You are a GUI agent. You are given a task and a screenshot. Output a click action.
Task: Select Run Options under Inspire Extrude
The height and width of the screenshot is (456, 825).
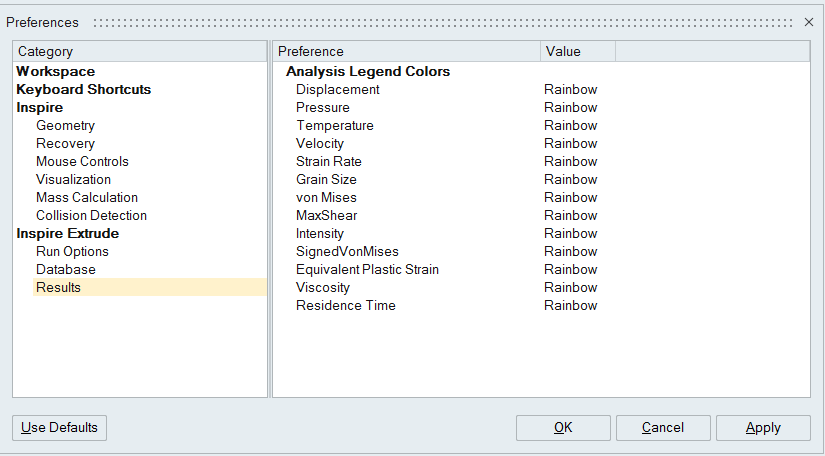(72, 252)
